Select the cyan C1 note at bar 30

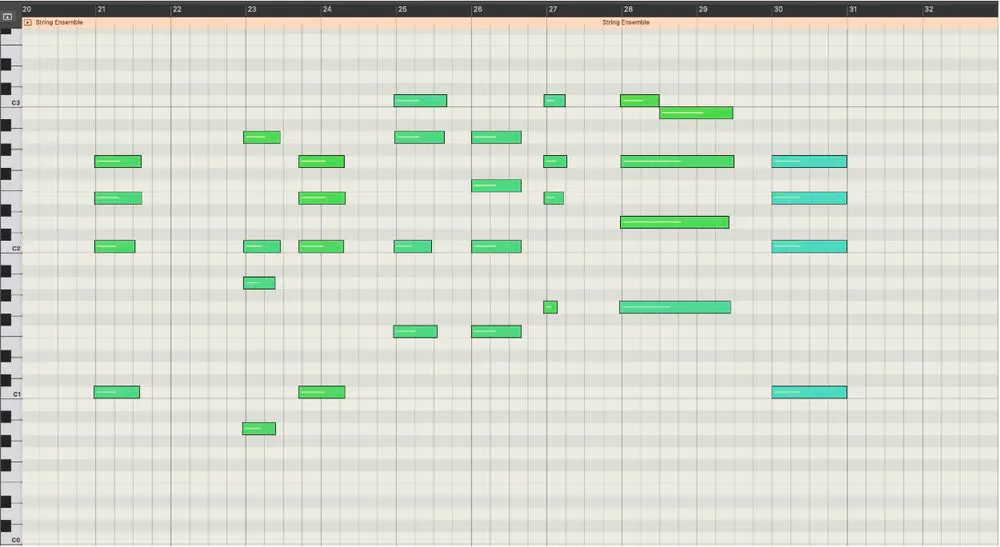tap(809, 392)
